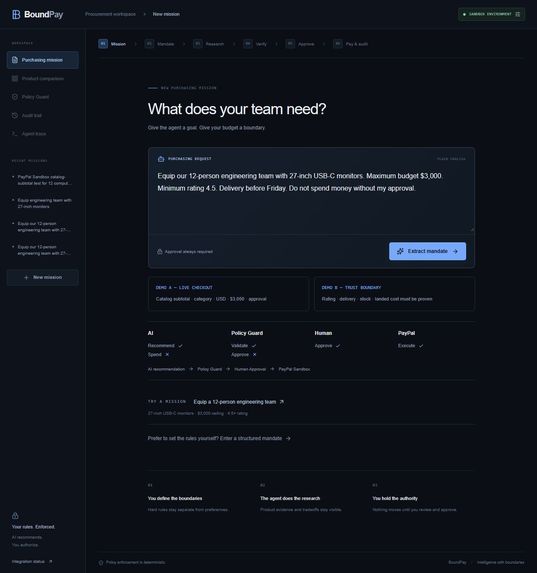Click 'PayPal Sandbox' in flow line

[294, 369]
